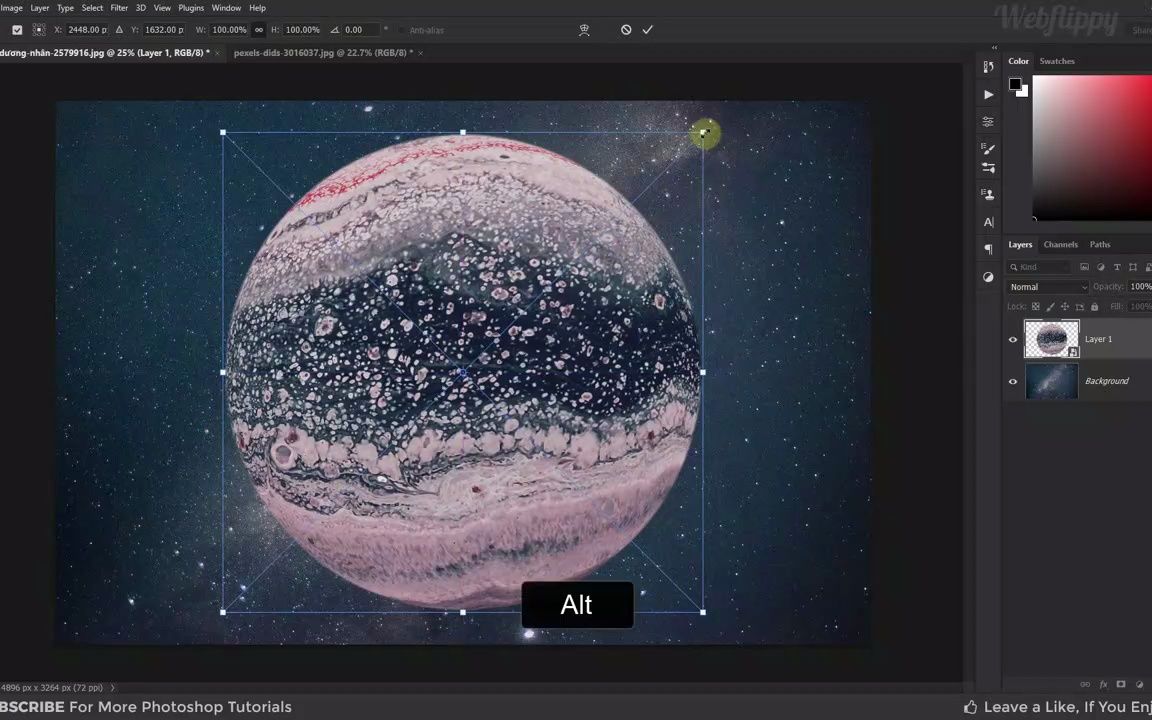The height and width of the screenshot is (720, 1152).
Task: Open the Brush Settings panel icon
Action: [x=988, y=168]
